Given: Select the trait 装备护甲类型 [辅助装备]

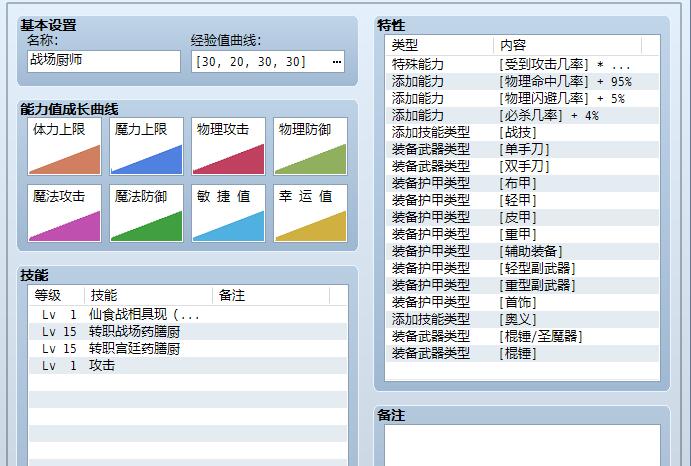Looking at the screenshot, I should [522, 251].
